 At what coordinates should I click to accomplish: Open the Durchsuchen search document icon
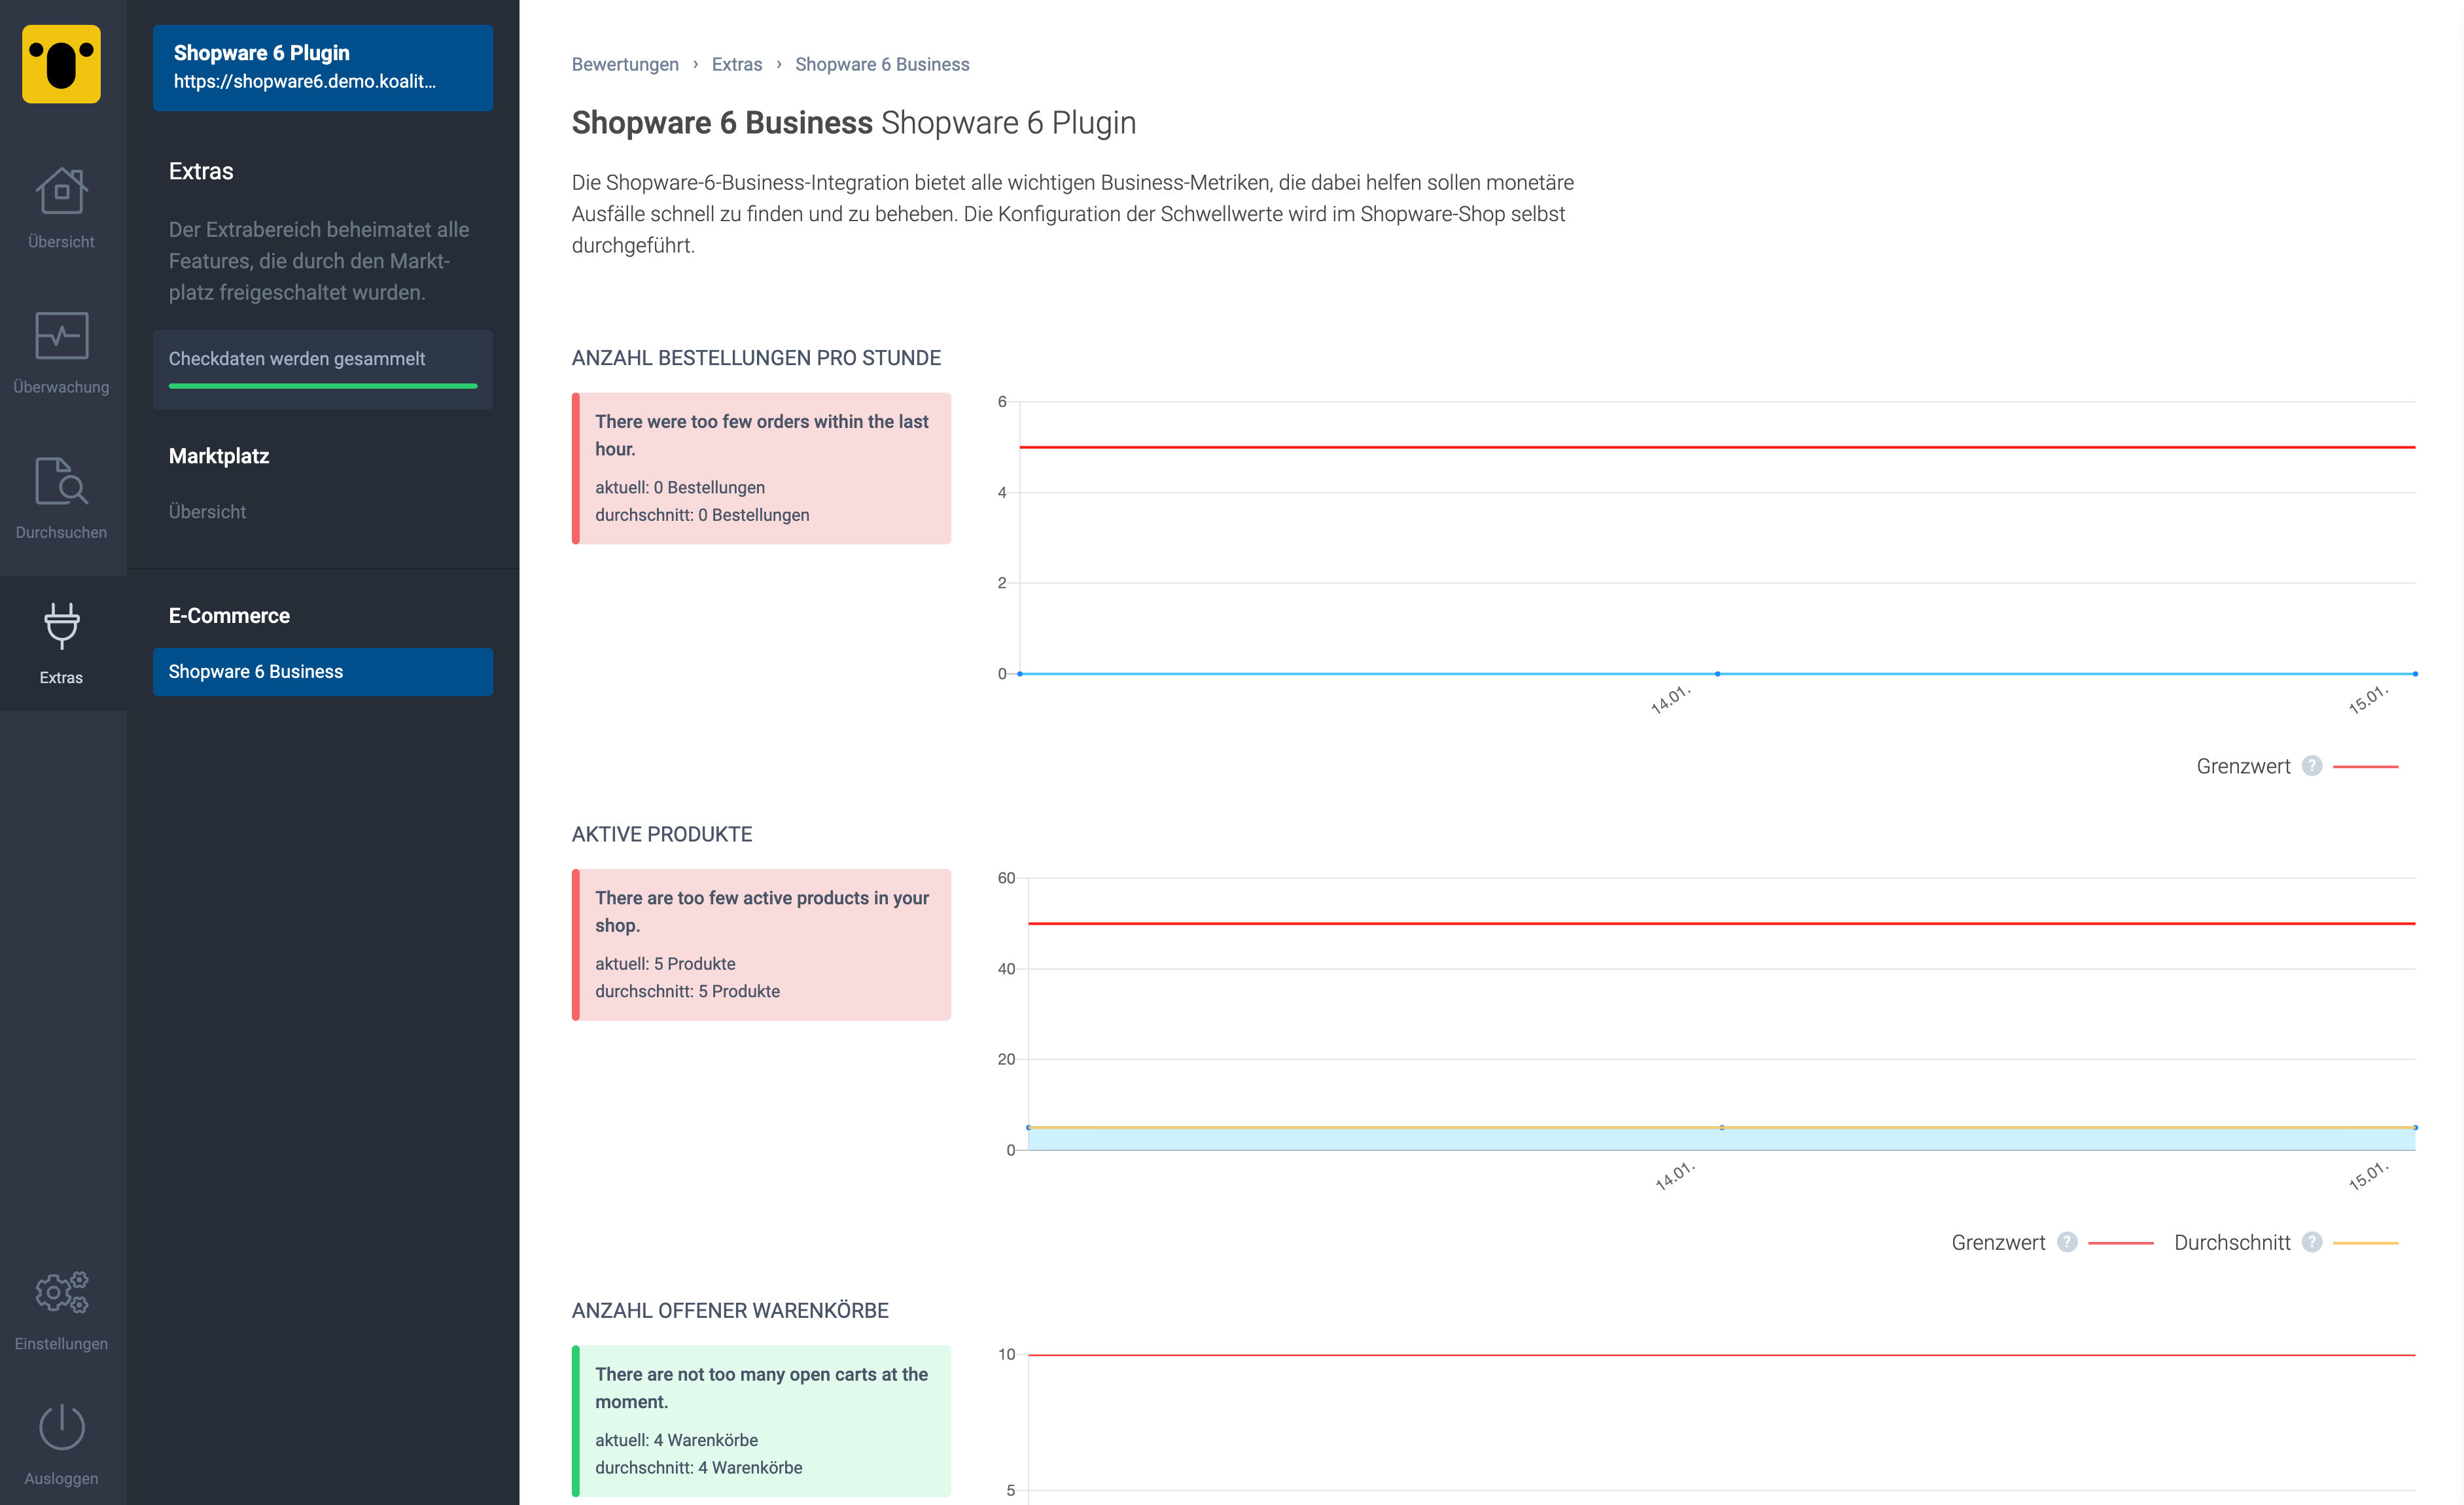coord(61,481)
